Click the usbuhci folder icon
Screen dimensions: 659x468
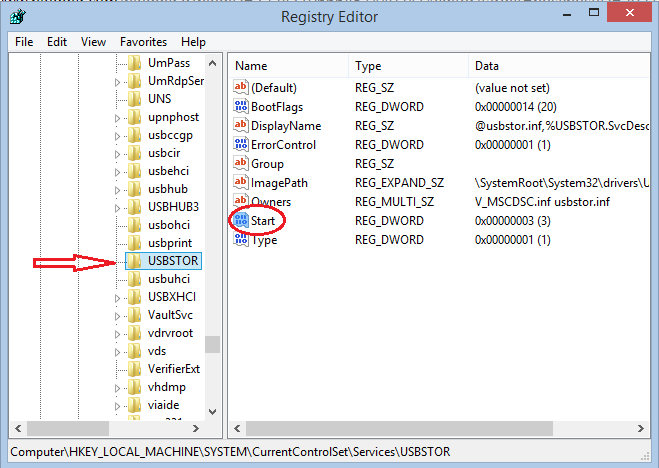[134, 279]
